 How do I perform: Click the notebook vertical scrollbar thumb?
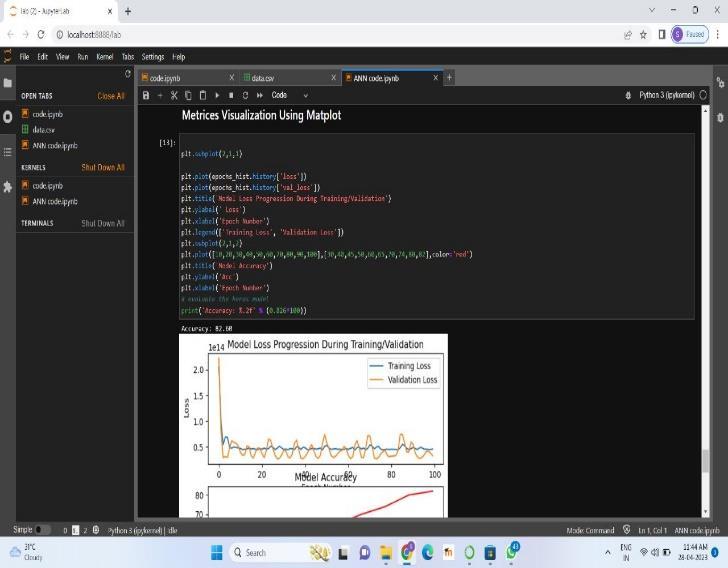pyautogui.click(x=705, y=461)
